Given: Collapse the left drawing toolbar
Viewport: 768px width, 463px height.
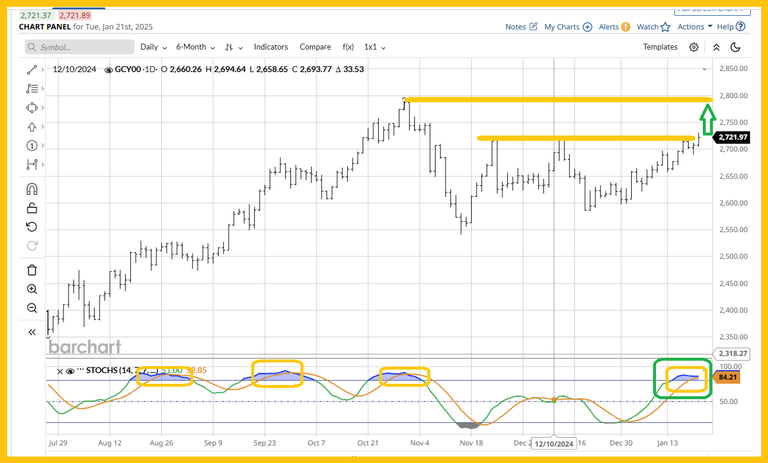Looking at the screenshot, I should (31, 331).
